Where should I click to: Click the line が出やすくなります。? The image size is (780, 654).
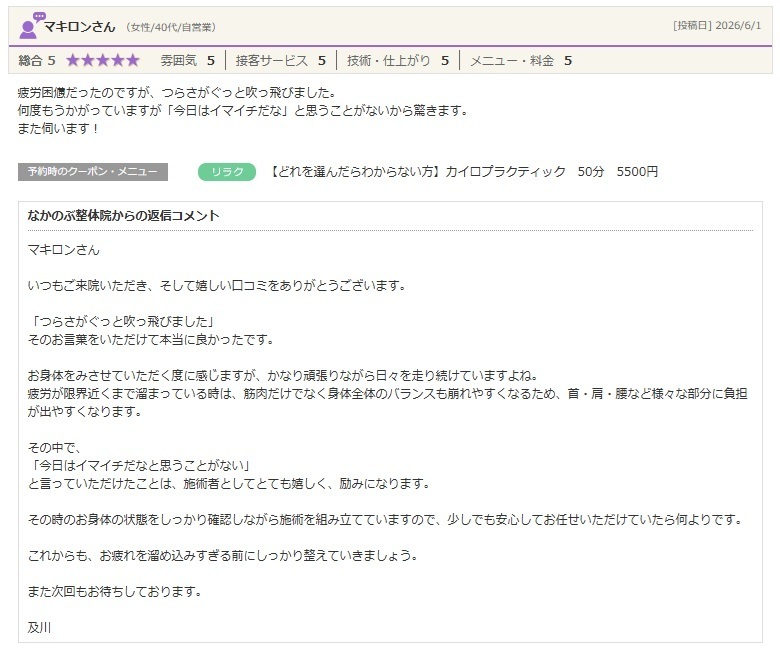coord(85,411)
